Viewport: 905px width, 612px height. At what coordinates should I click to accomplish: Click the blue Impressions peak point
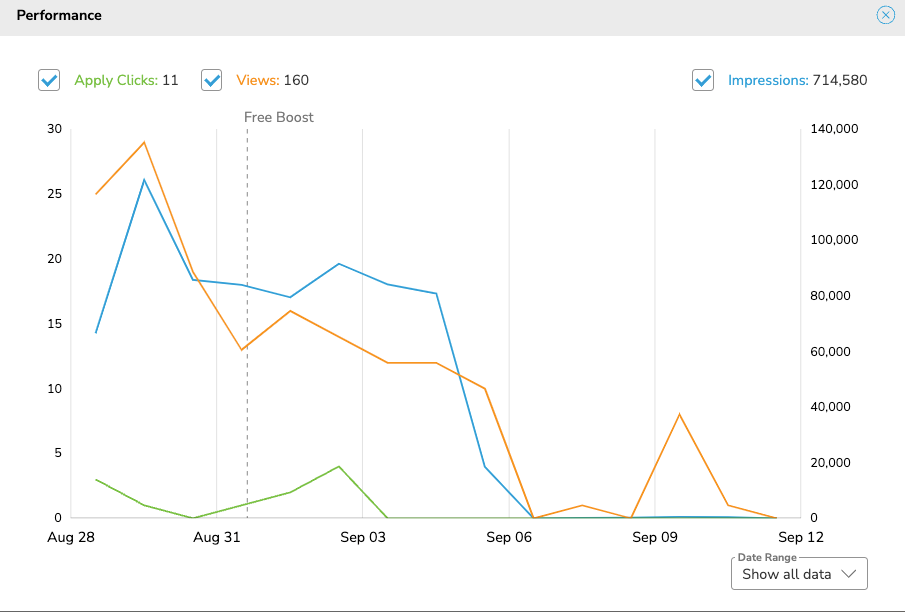(143, 180)
